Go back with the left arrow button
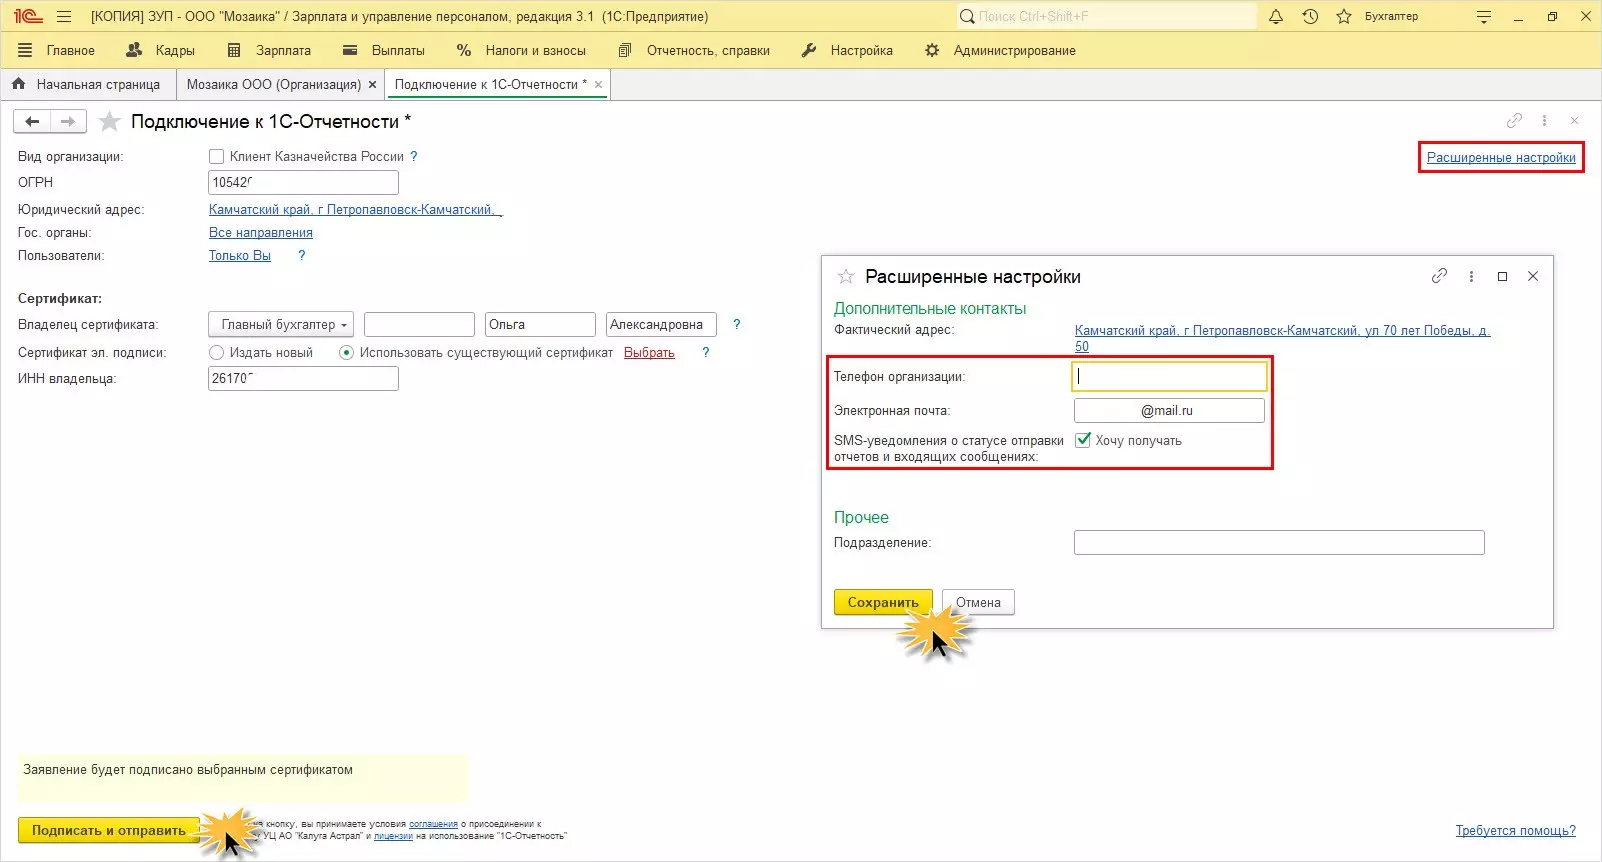This screenshot has width=1602, height=862. click(x=32, y=121)
